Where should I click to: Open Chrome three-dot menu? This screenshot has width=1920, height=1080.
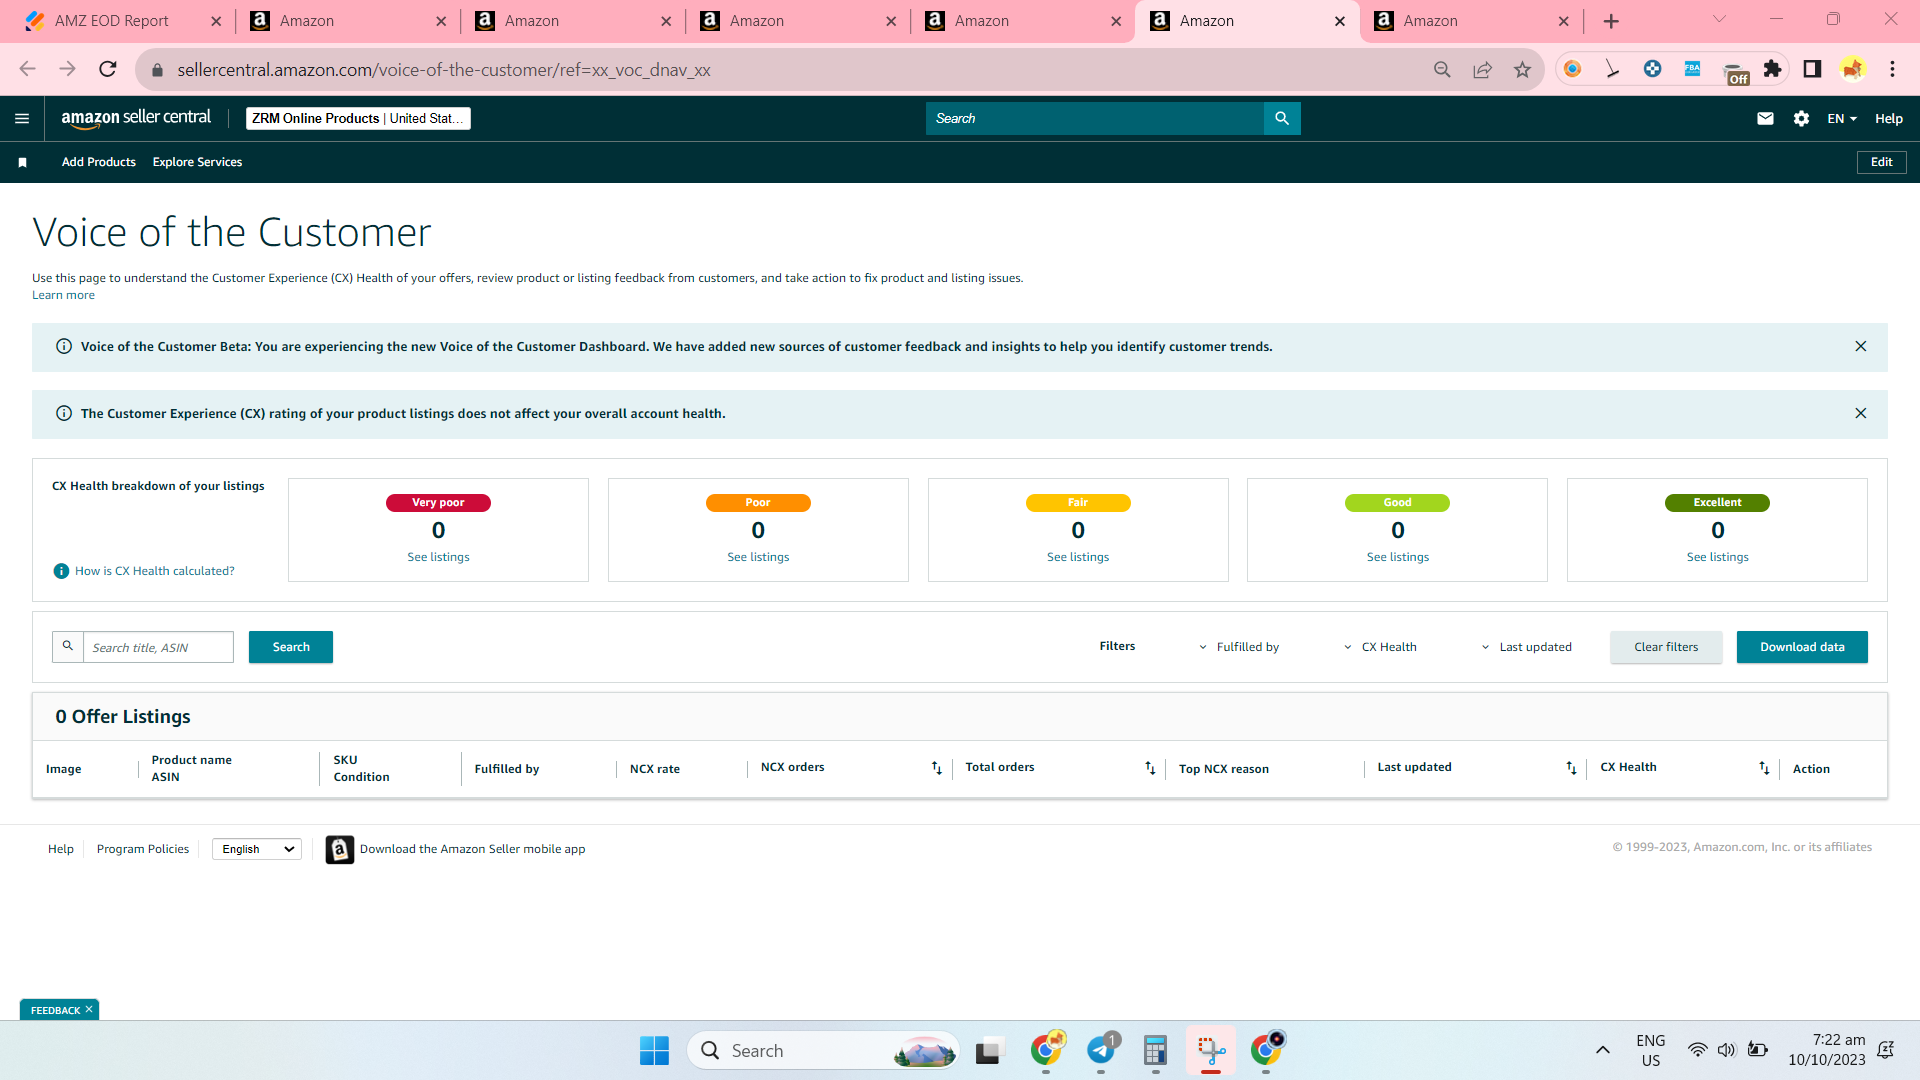(x=1892, y=69)
